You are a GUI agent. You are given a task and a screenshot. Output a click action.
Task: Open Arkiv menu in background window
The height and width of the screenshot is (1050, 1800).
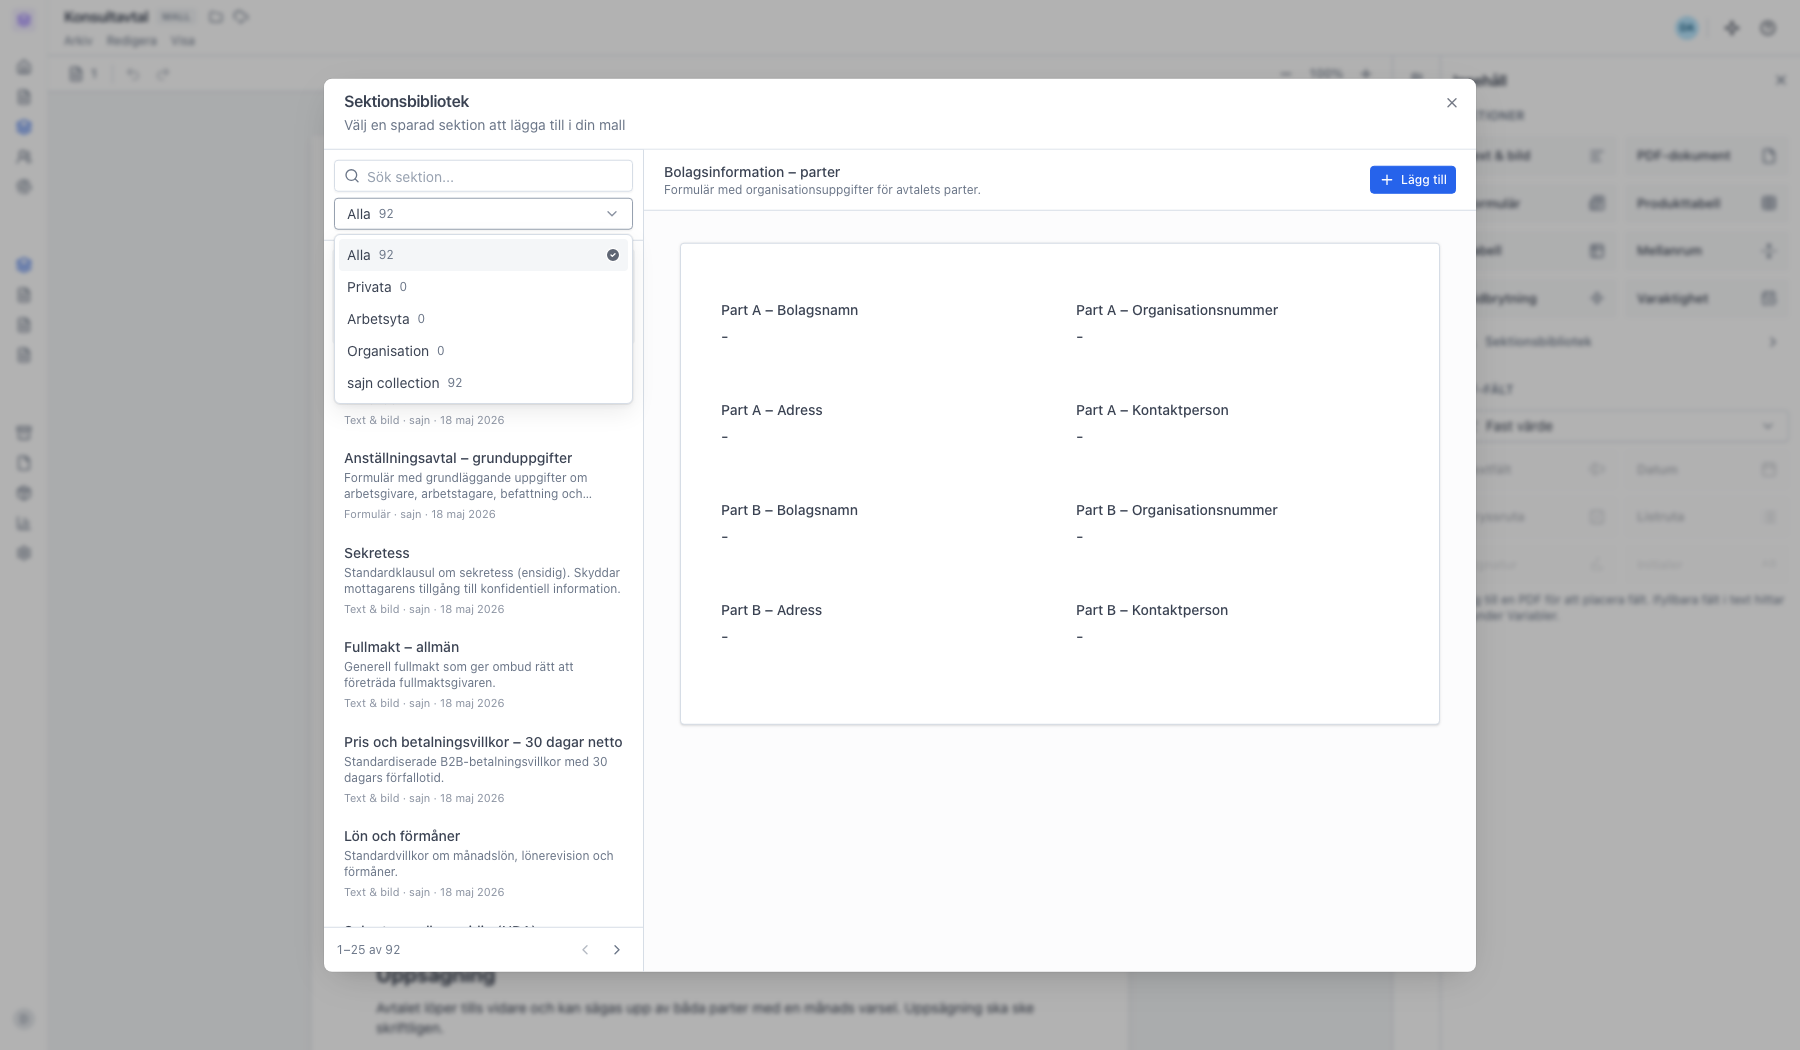click(x=77, y=41)
